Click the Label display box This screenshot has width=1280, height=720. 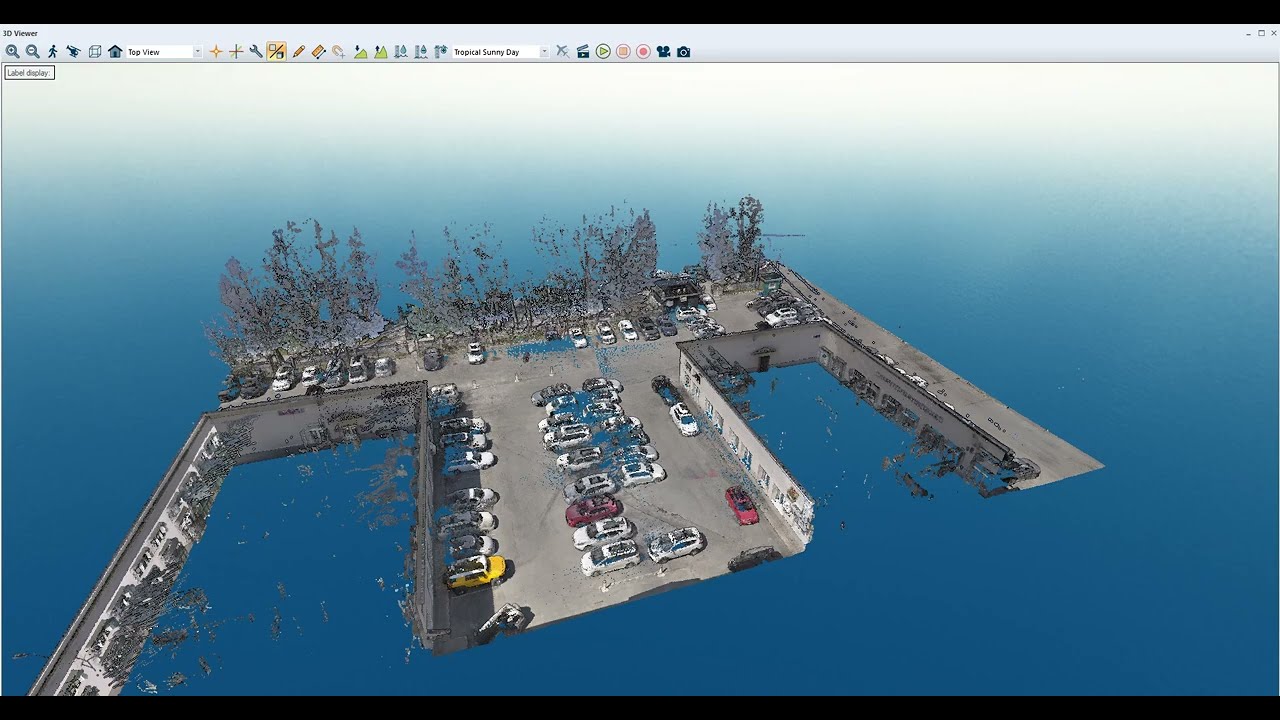(29, 73)
